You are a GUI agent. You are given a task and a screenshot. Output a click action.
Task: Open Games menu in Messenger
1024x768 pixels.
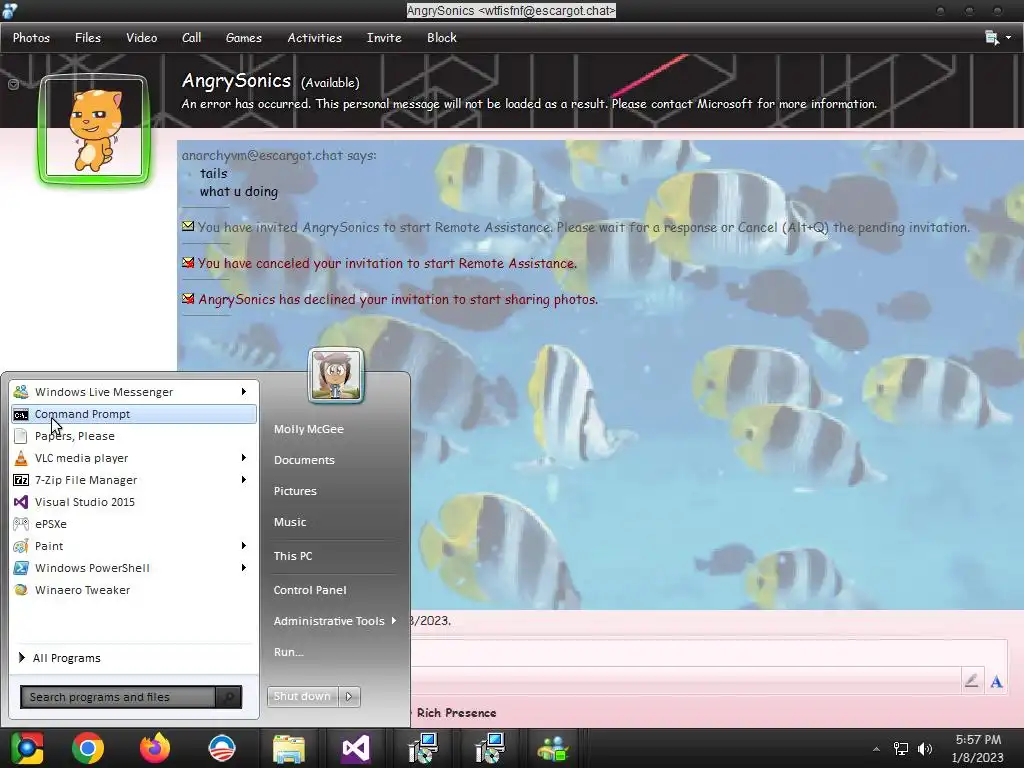tap(244, 38)
